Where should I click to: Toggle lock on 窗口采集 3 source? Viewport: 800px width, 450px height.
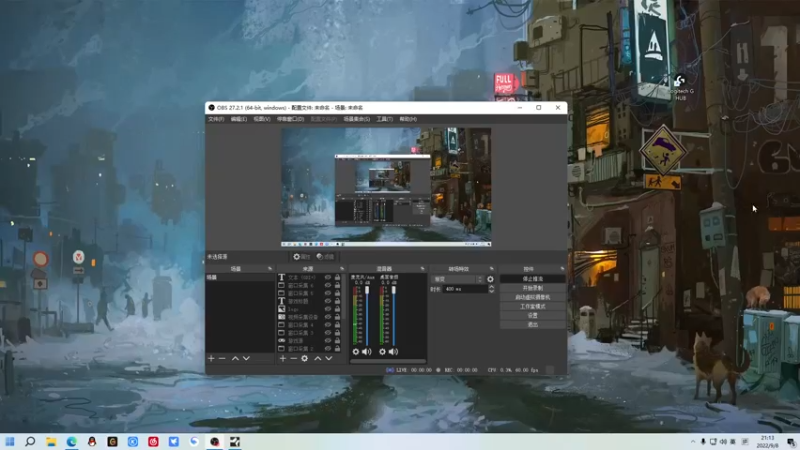[337, 333]
